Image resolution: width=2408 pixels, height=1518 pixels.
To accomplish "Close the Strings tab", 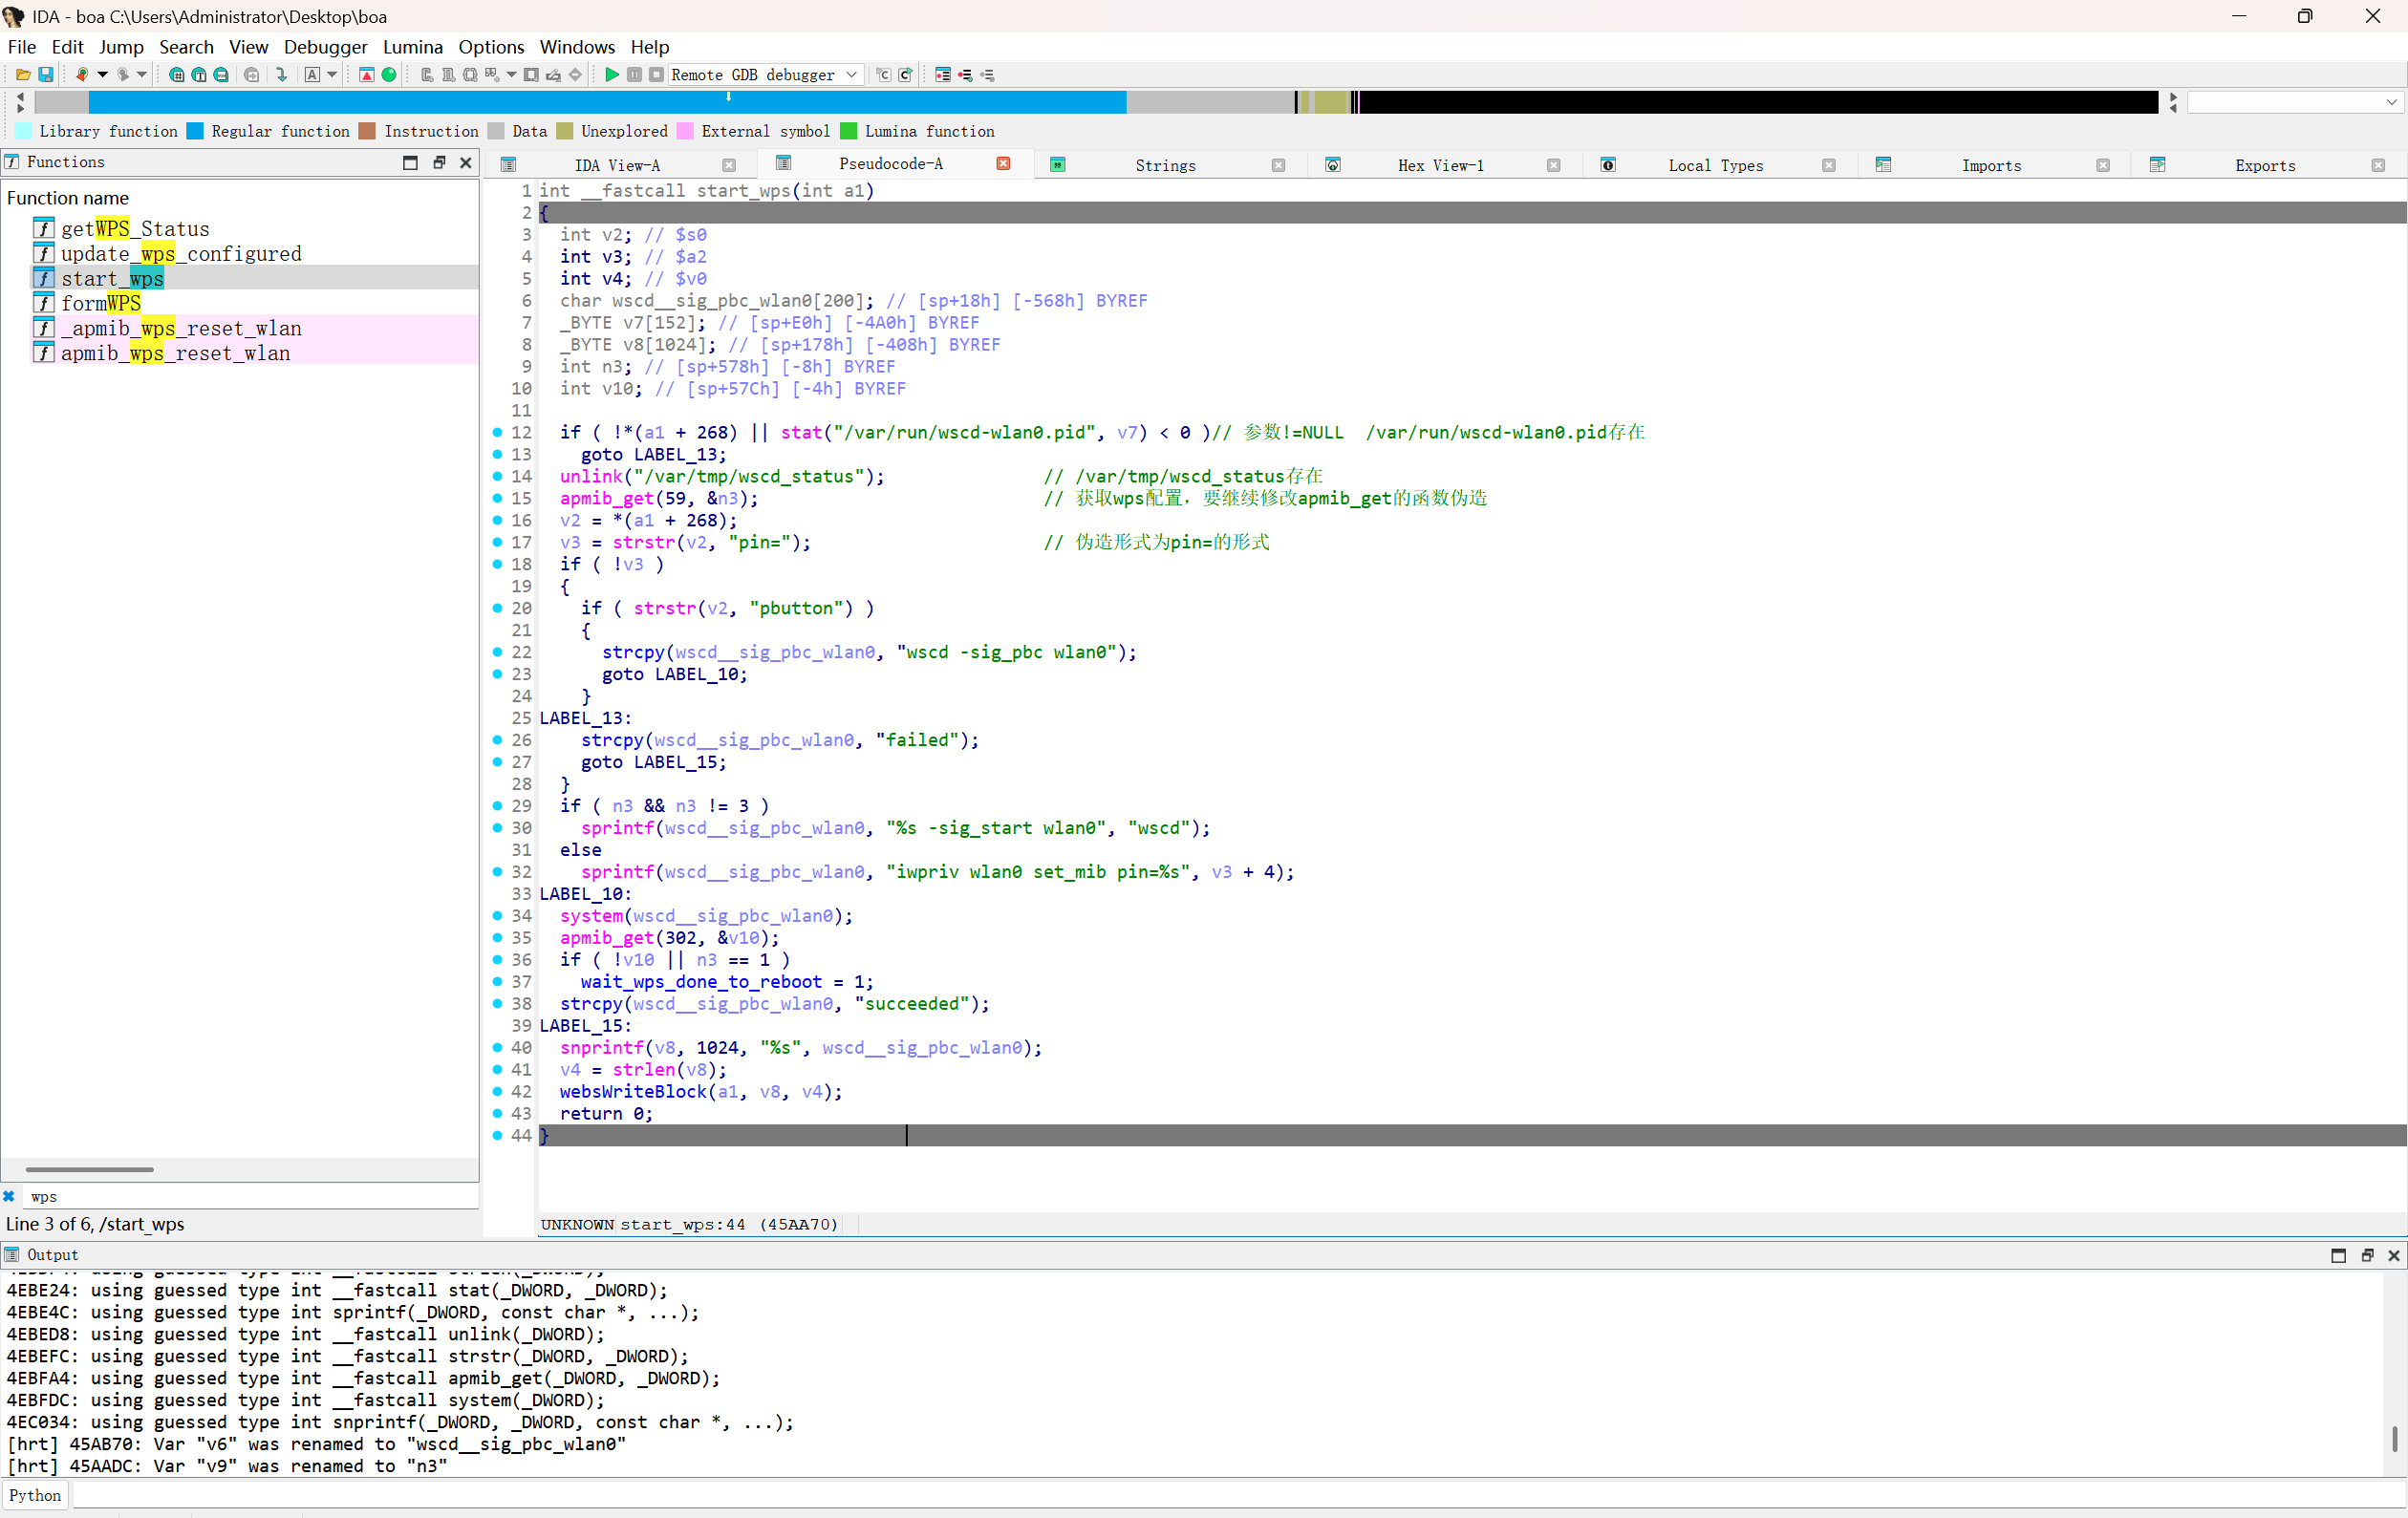I will tap(1278, 166).
